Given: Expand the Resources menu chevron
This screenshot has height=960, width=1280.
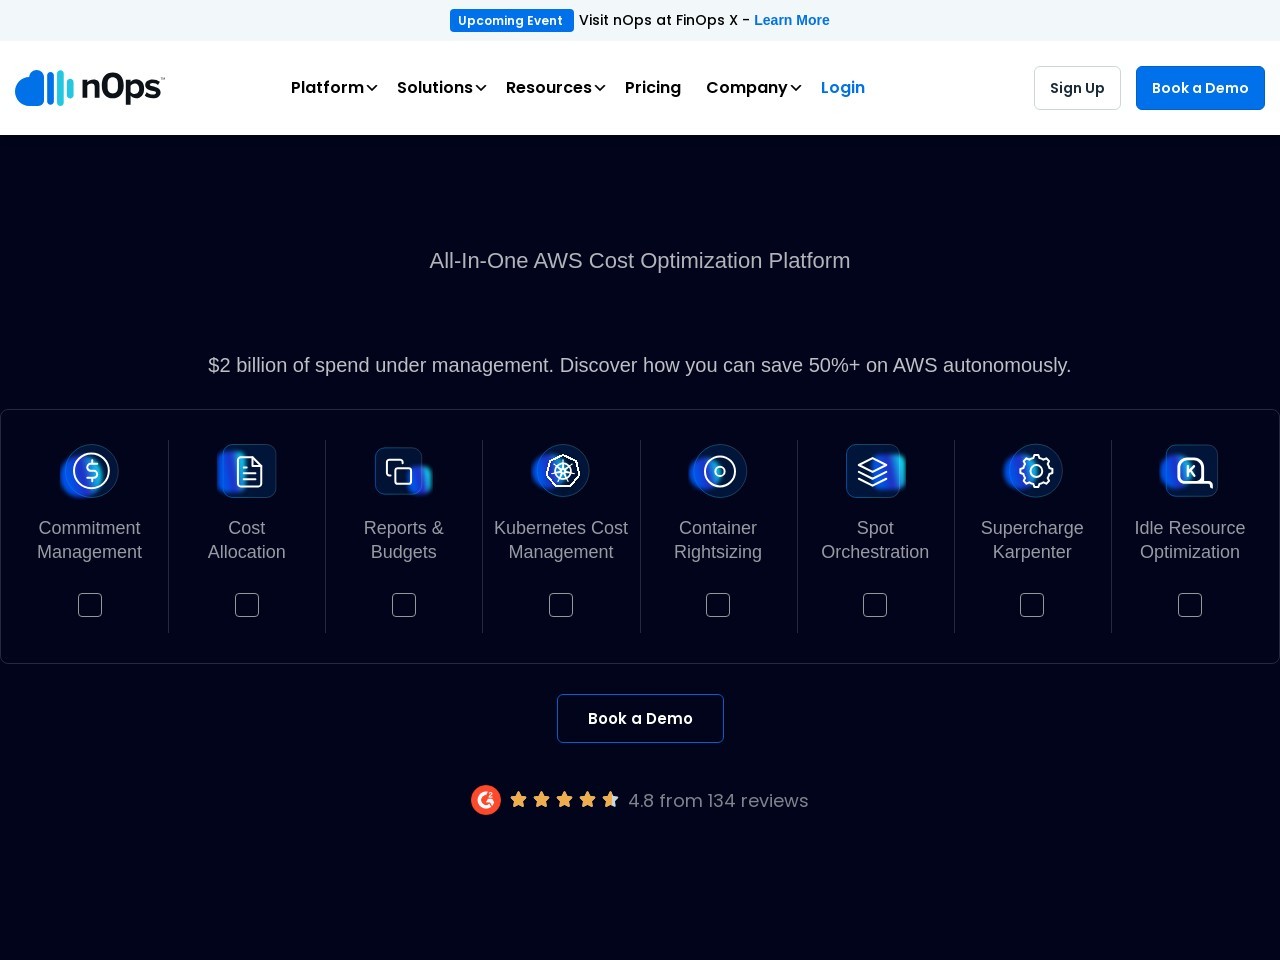Looking at the screenshot, I should pyautogui.click(x=600, y=88).
